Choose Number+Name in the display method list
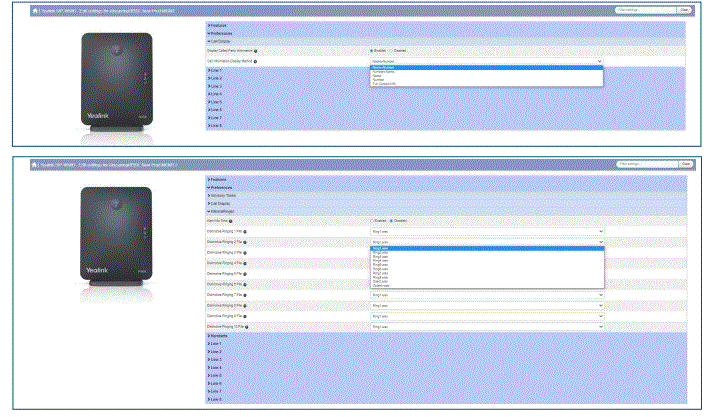This screenshot has height=417, width=712. click(x=487, y=72)
